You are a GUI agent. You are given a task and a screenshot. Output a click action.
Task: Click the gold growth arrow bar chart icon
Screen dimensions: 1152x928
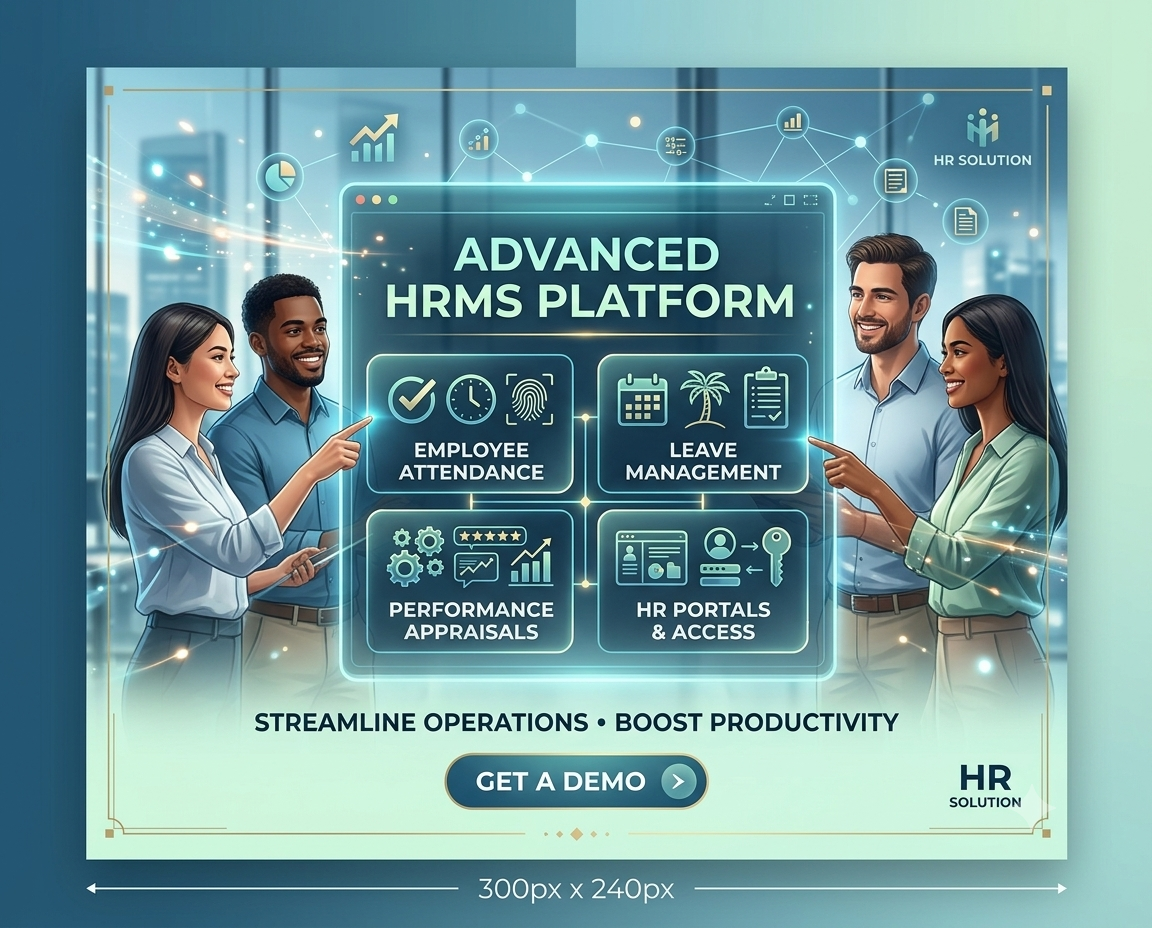point(374,138)
